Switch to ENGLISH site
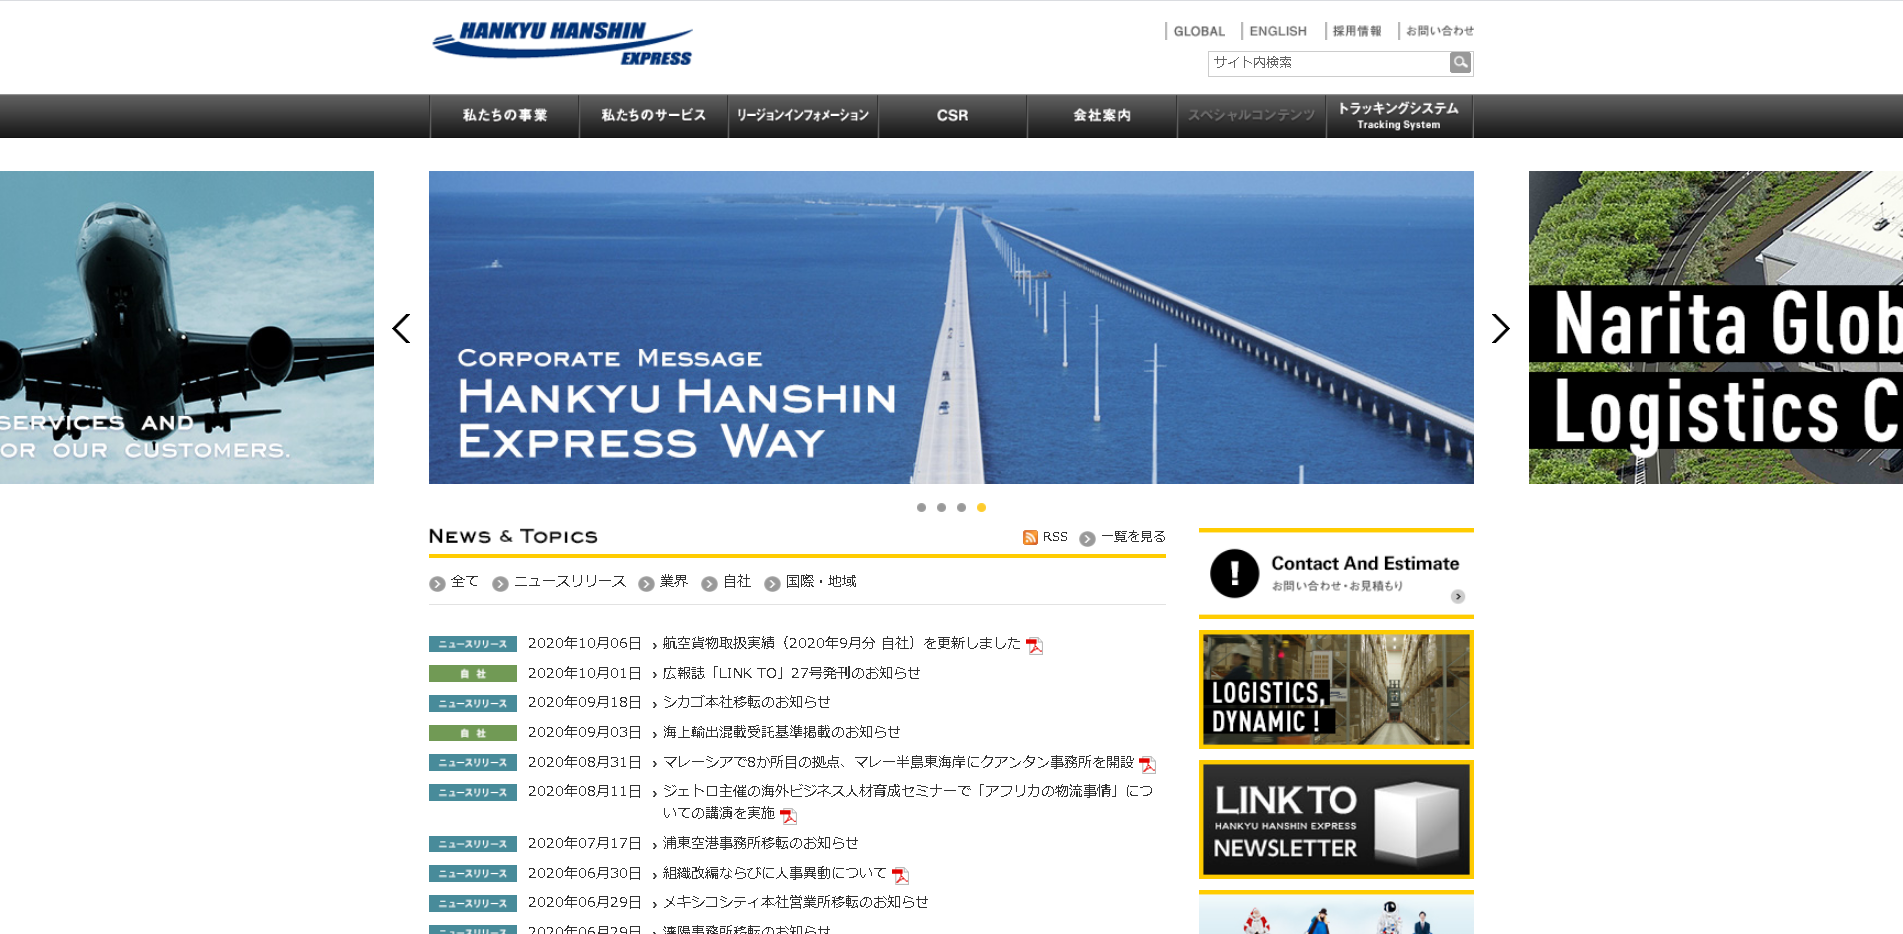This screenshot has width=1903, height=934. click(x=1278, y=31)
